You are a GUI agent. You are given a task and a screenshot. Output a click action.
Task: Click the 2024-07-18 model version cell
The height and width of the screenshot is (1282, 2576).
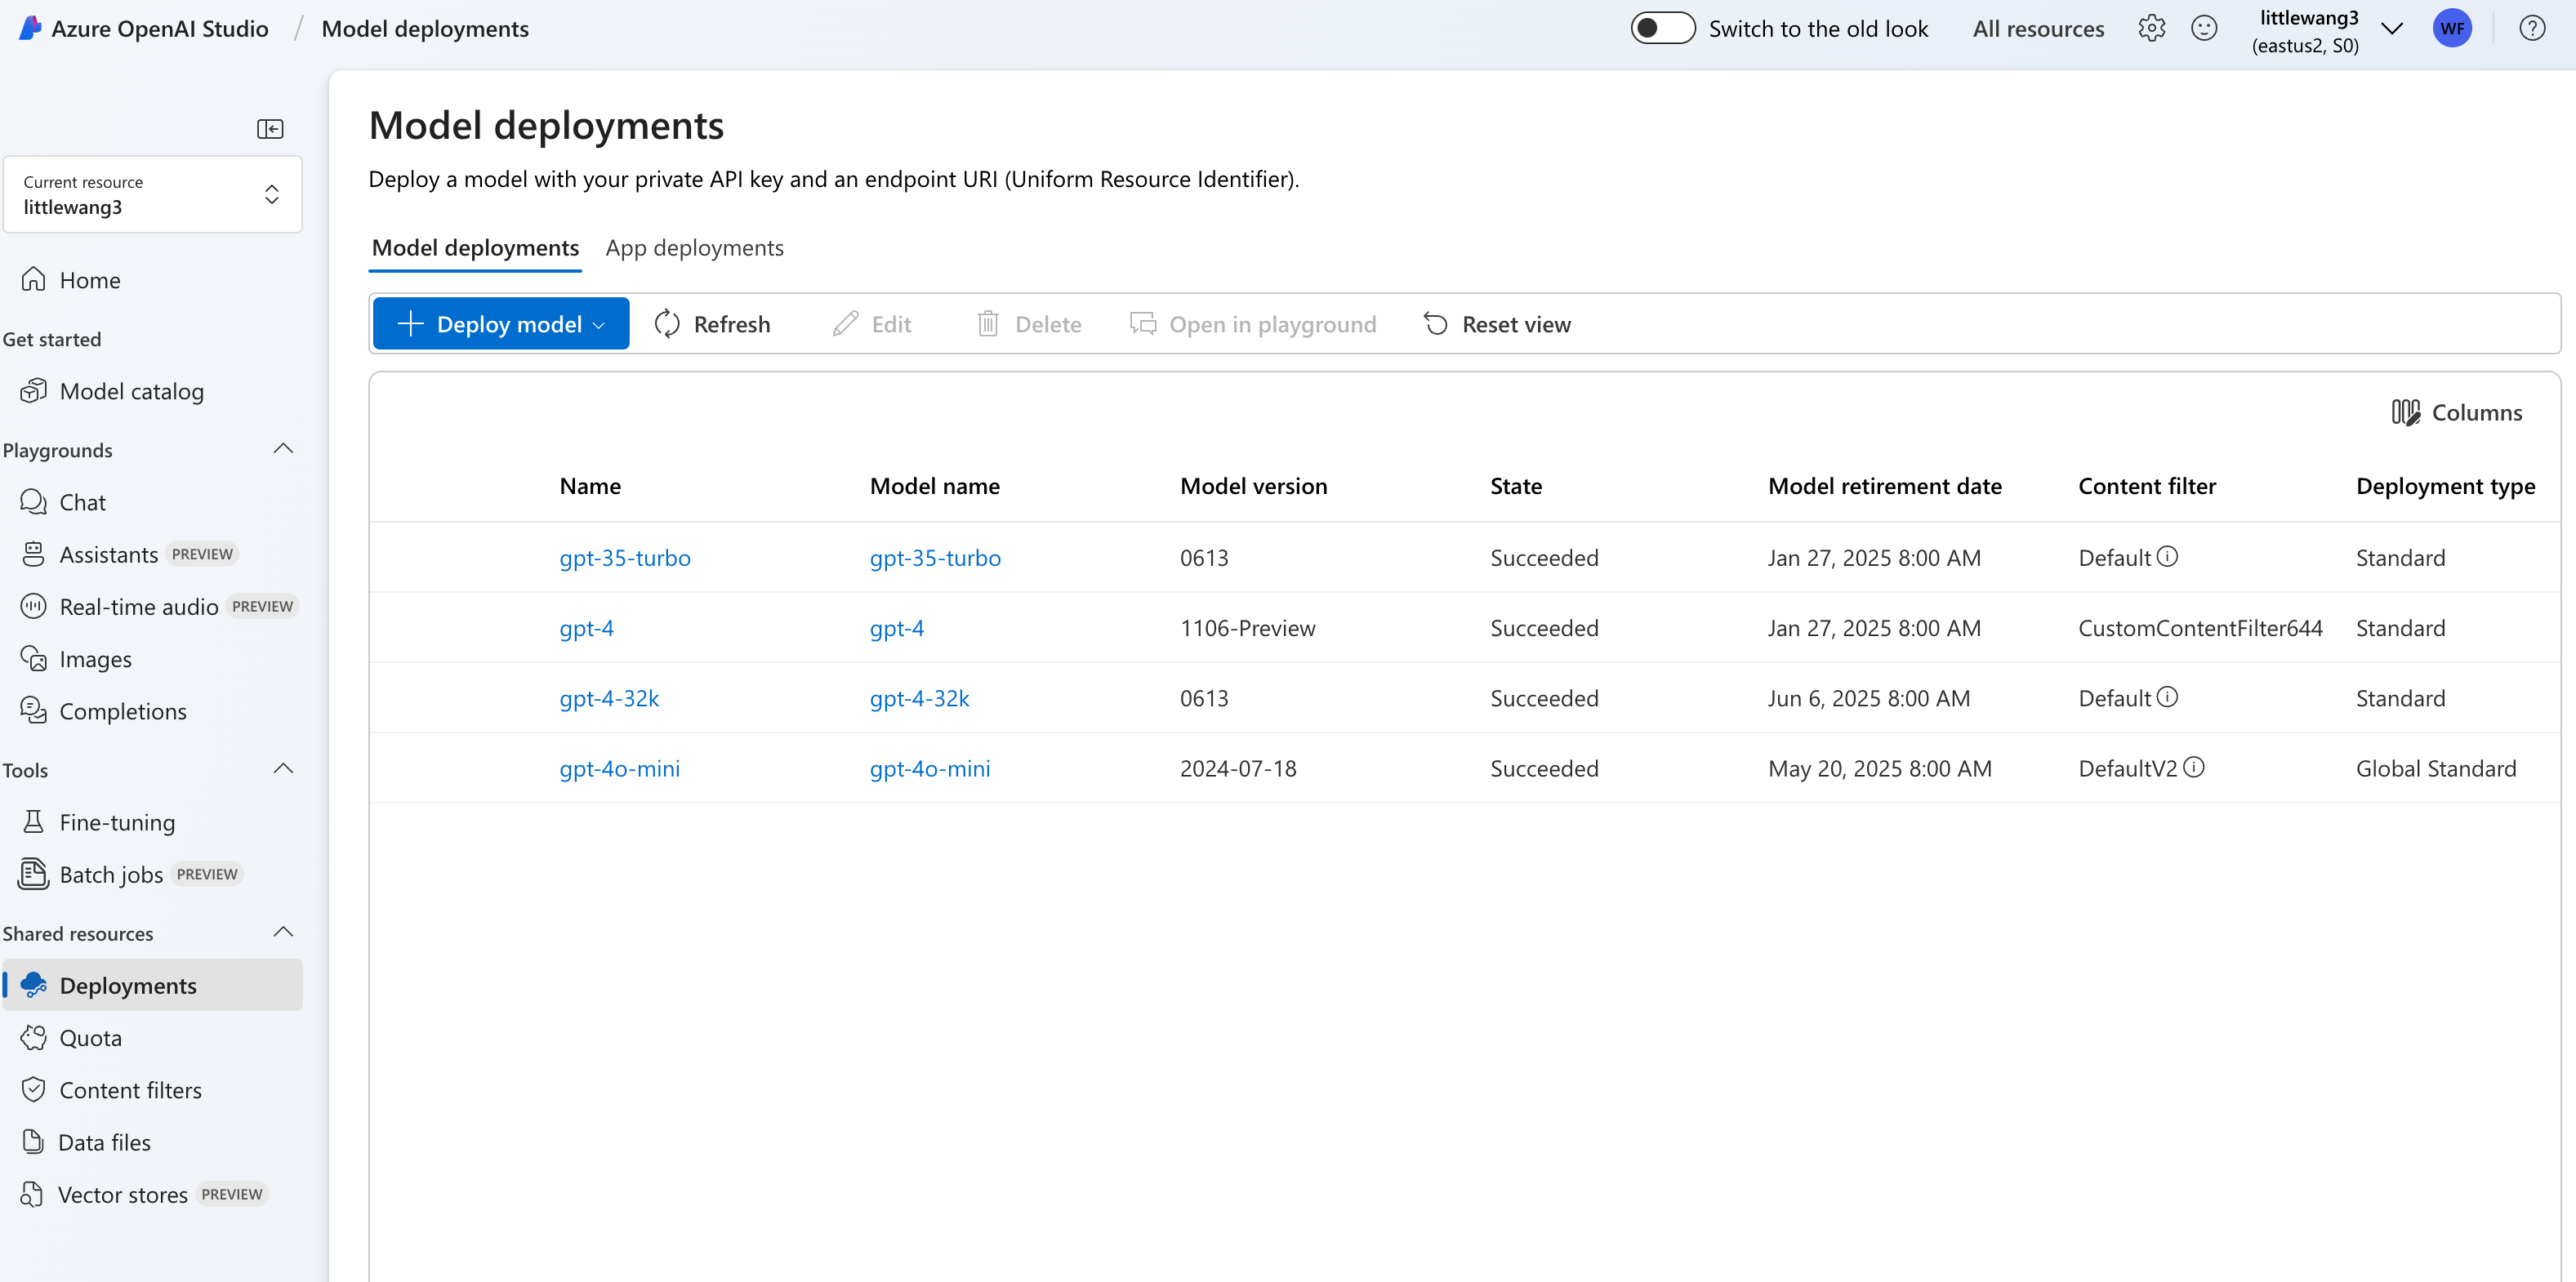point(1238,768)
